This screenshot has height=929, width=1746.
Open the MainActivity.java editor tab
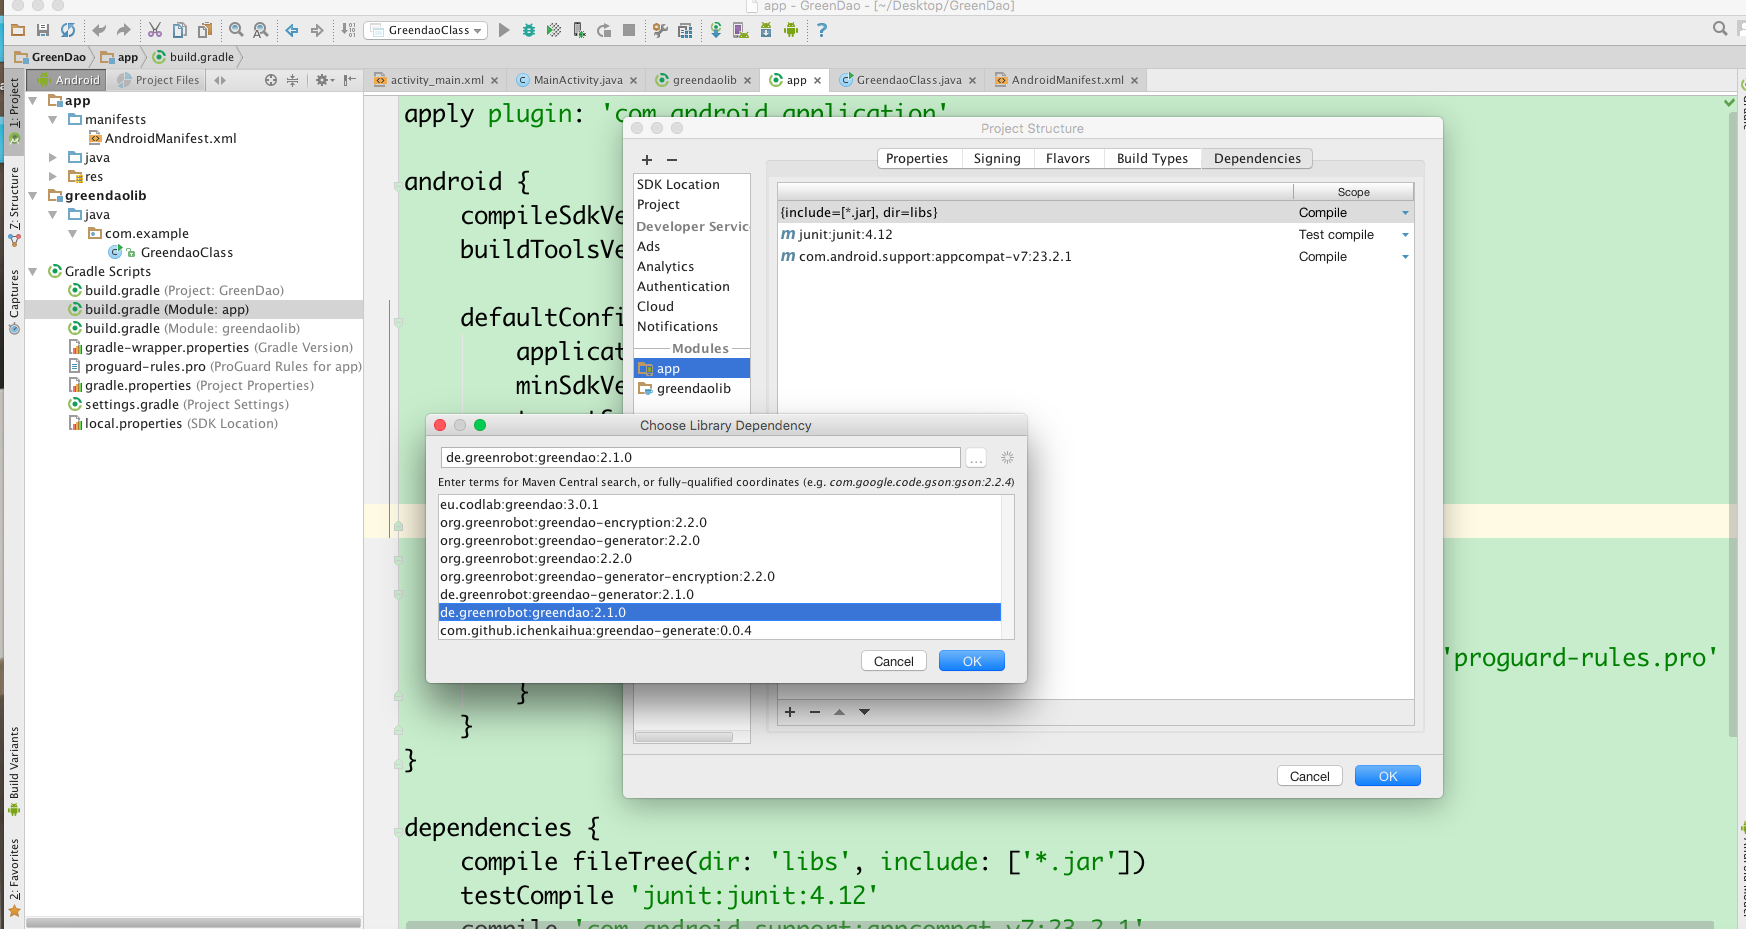pyautogui.click(x=577, y=80)
